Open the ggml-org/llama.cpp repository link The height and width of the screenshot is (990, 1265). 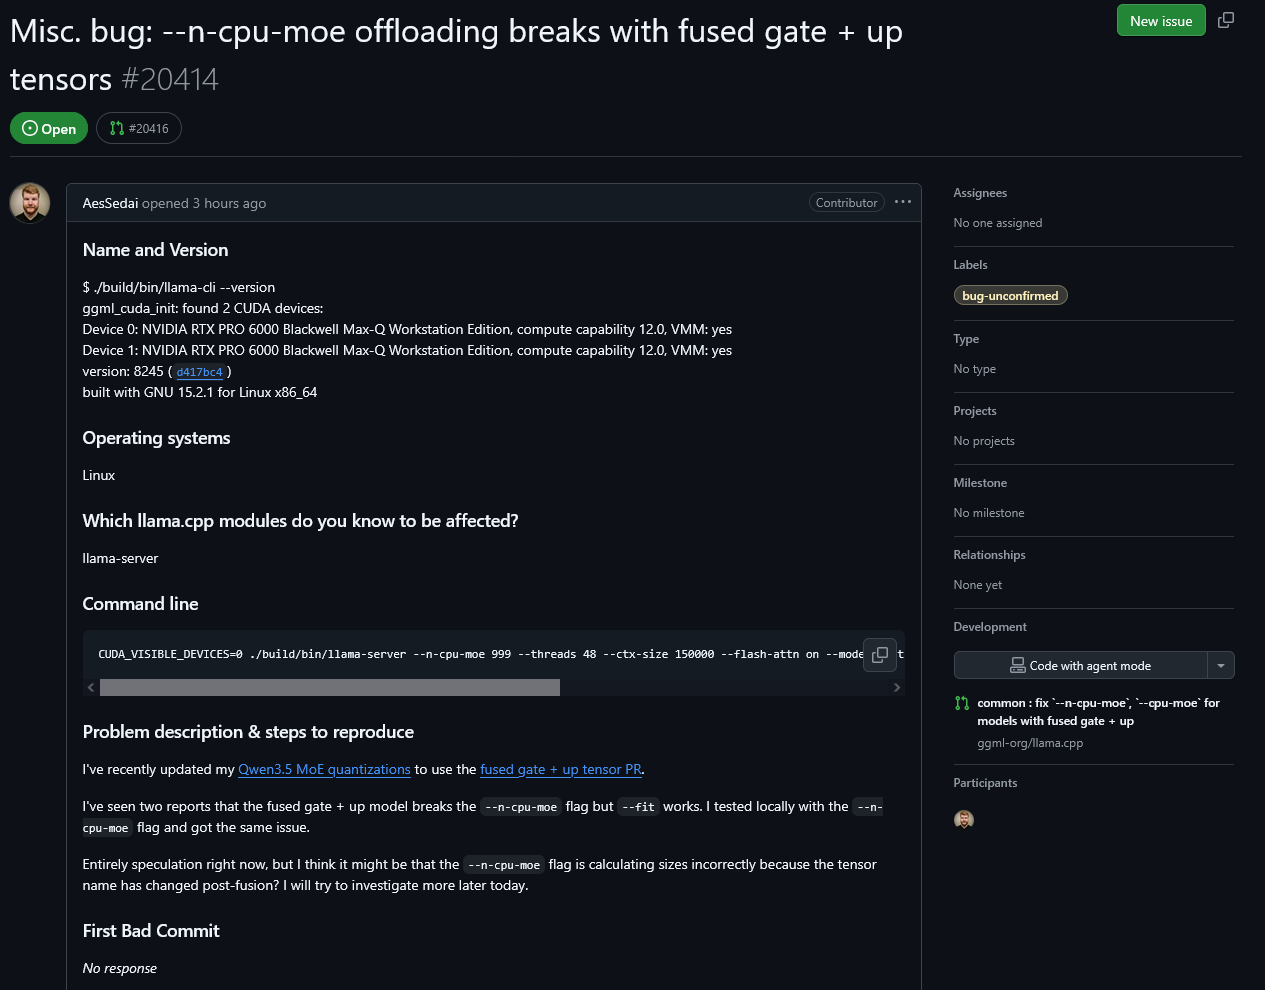point(1030,743)
